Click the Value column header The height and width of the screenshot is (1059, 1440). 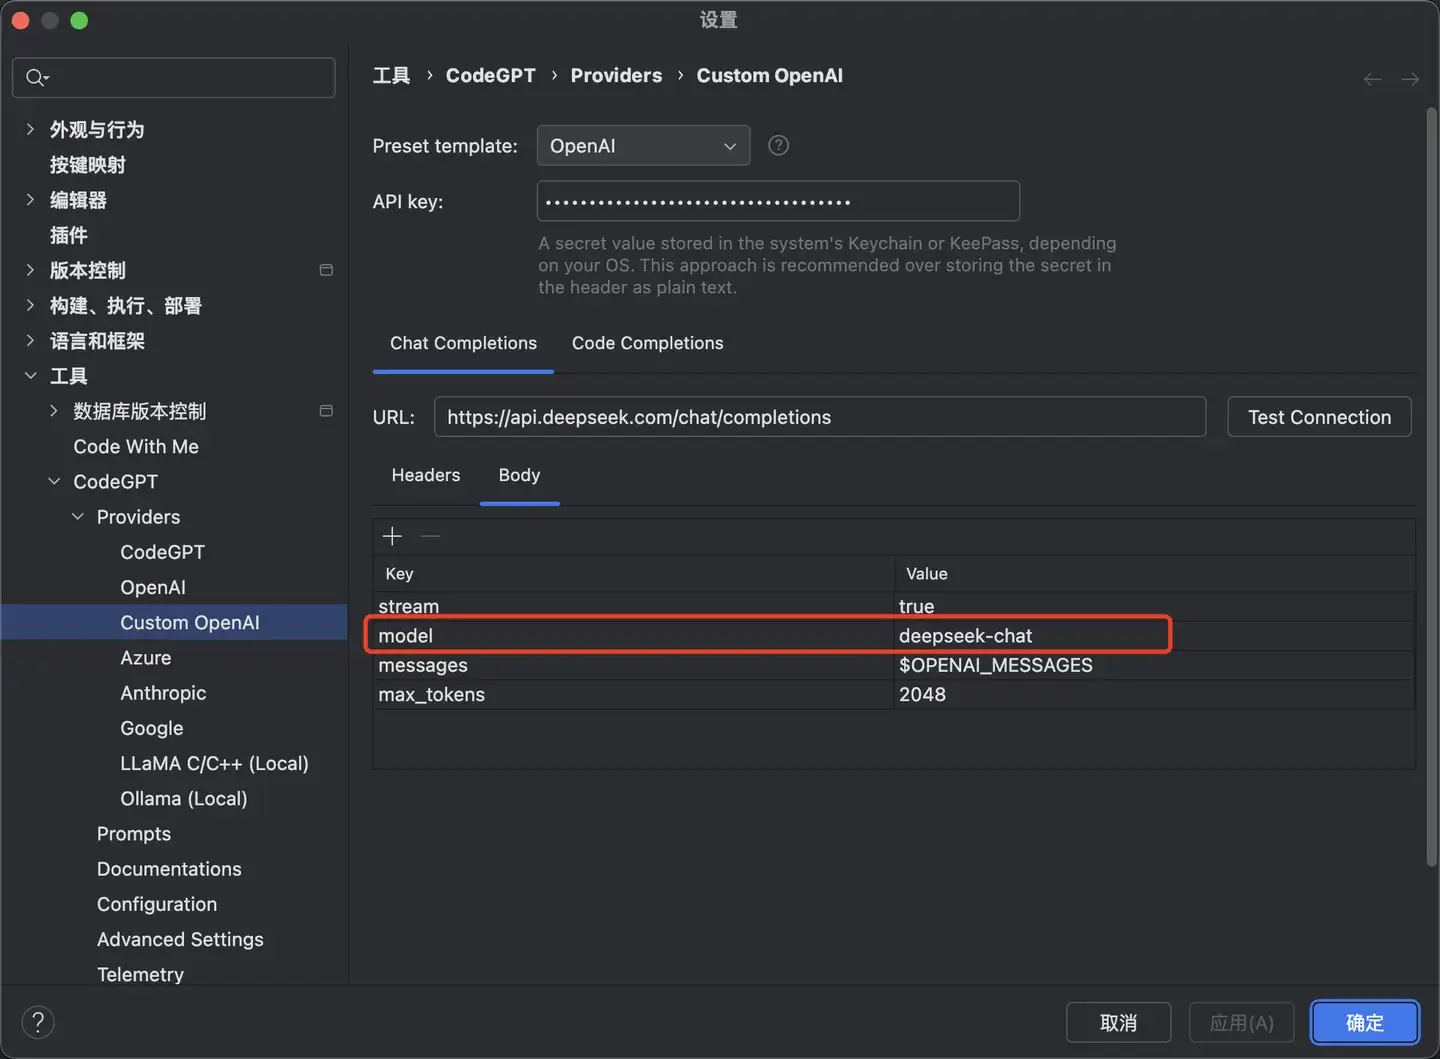click(x=1154, y=574)
